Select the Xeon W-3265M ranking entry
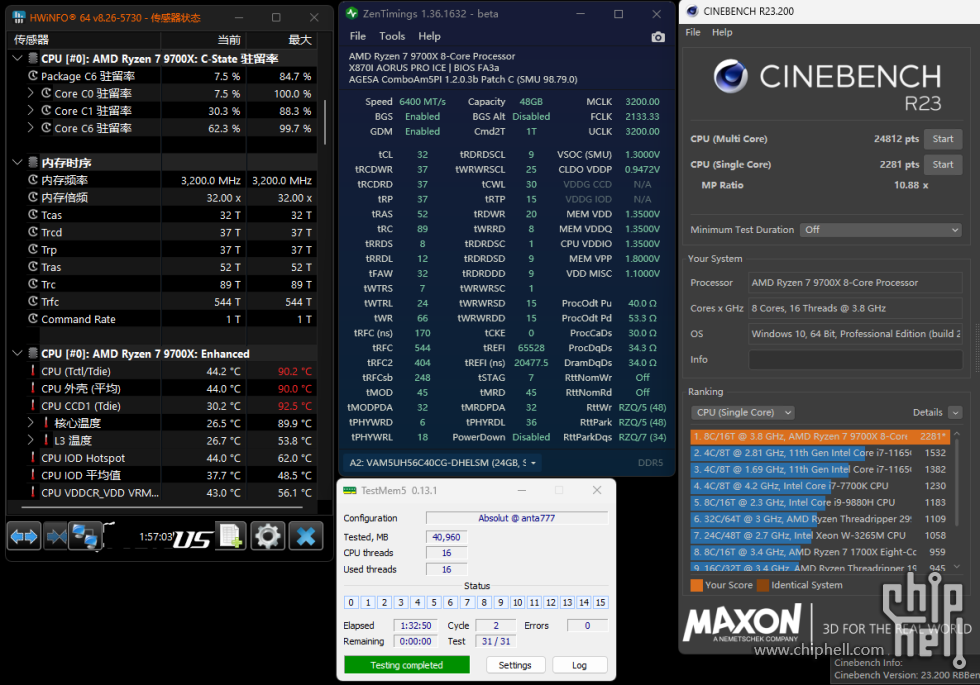 point(819,536)
